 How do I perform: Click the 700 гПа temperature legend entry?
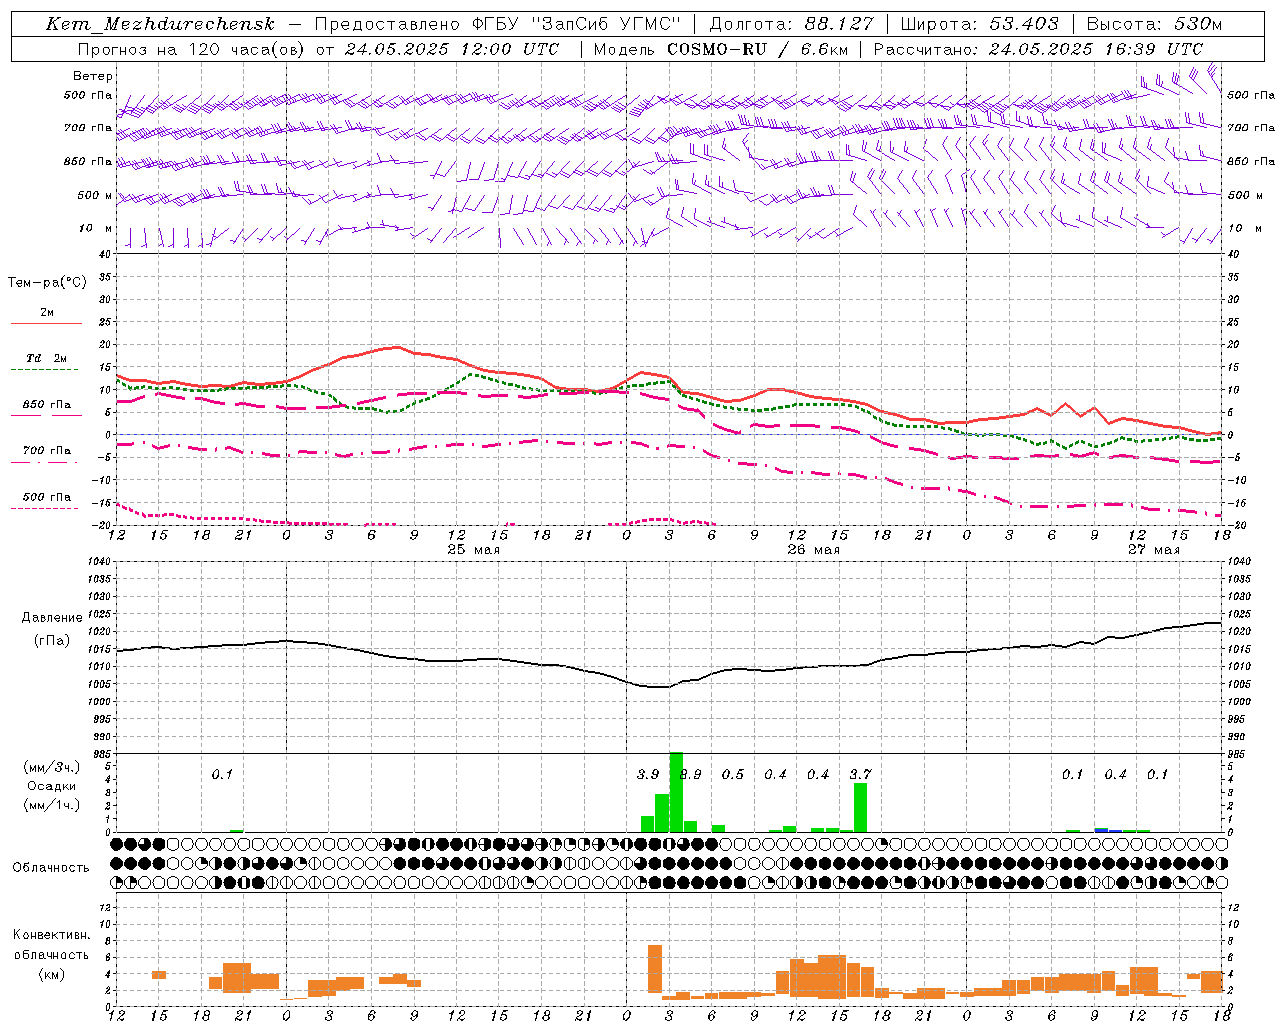click(x=47, y=451)
